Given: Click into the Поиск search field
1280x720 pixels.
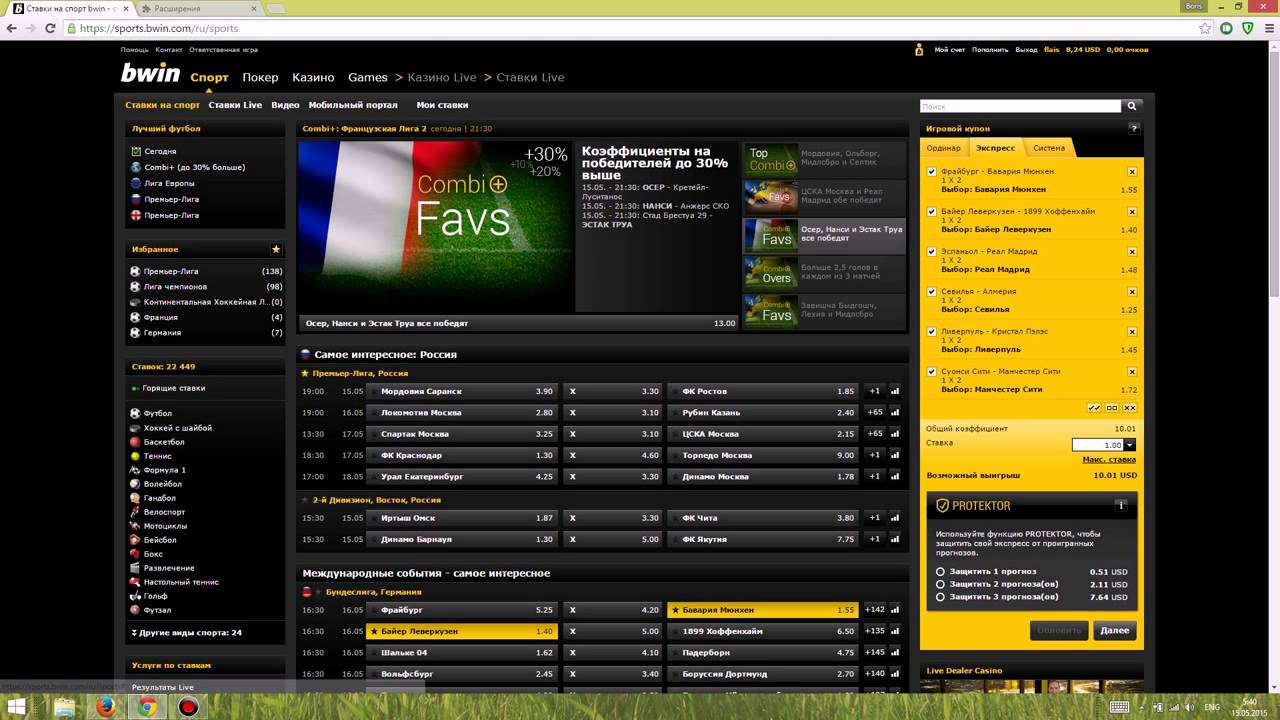Looking at the screenshot, I should (1020, 106).
